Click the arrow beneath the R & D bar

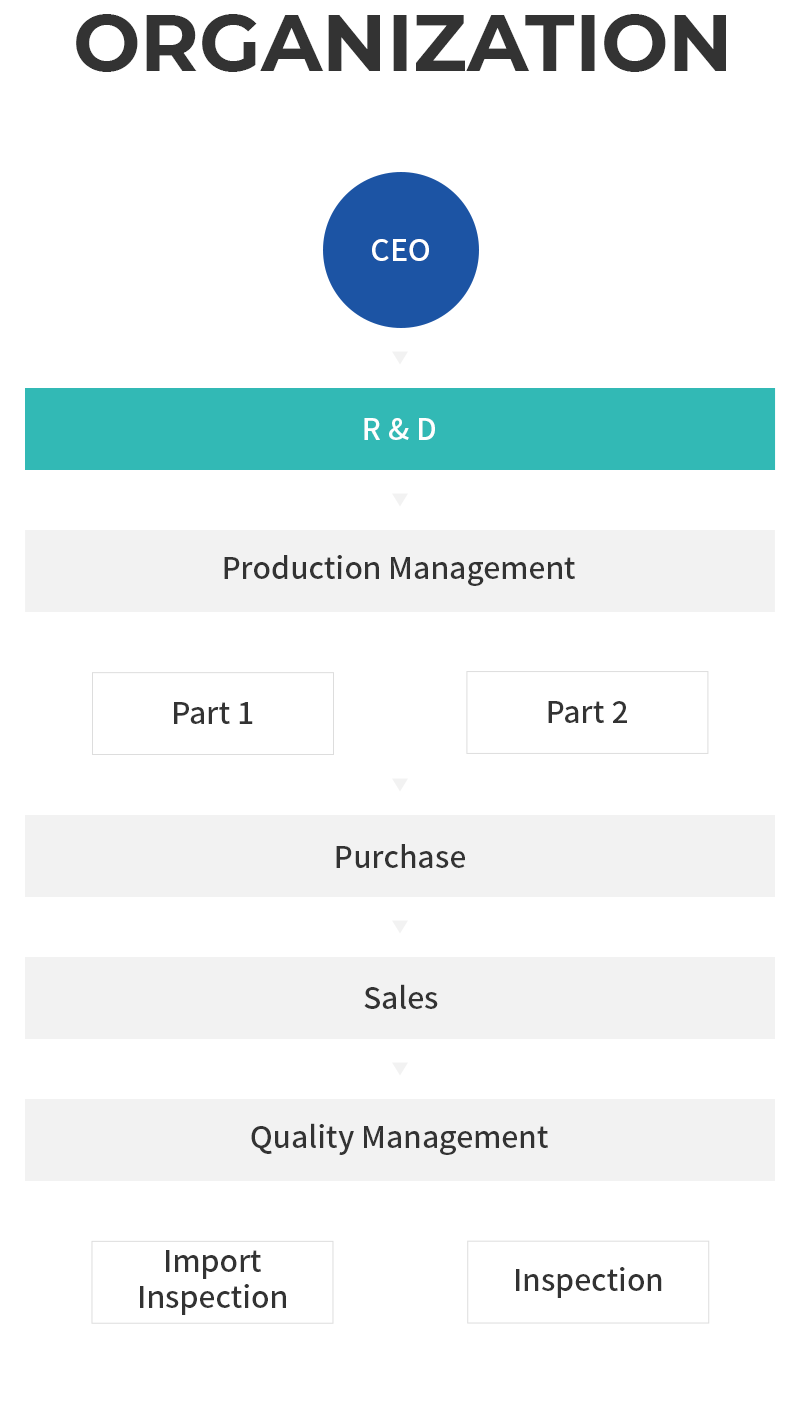(x=400, y=499)
